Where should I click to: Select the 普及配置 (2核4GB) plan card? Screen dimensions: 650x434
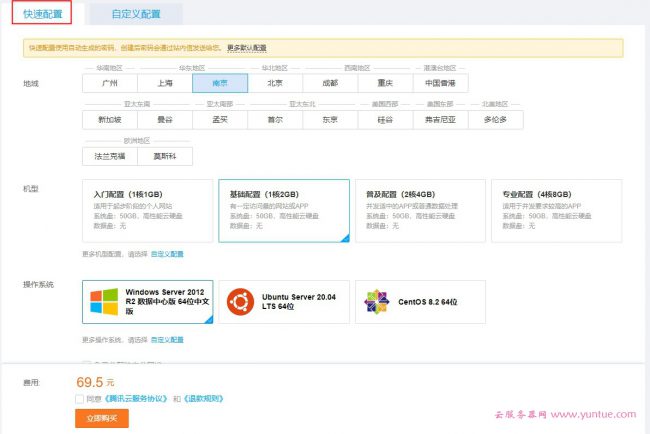tap(420, 211)
